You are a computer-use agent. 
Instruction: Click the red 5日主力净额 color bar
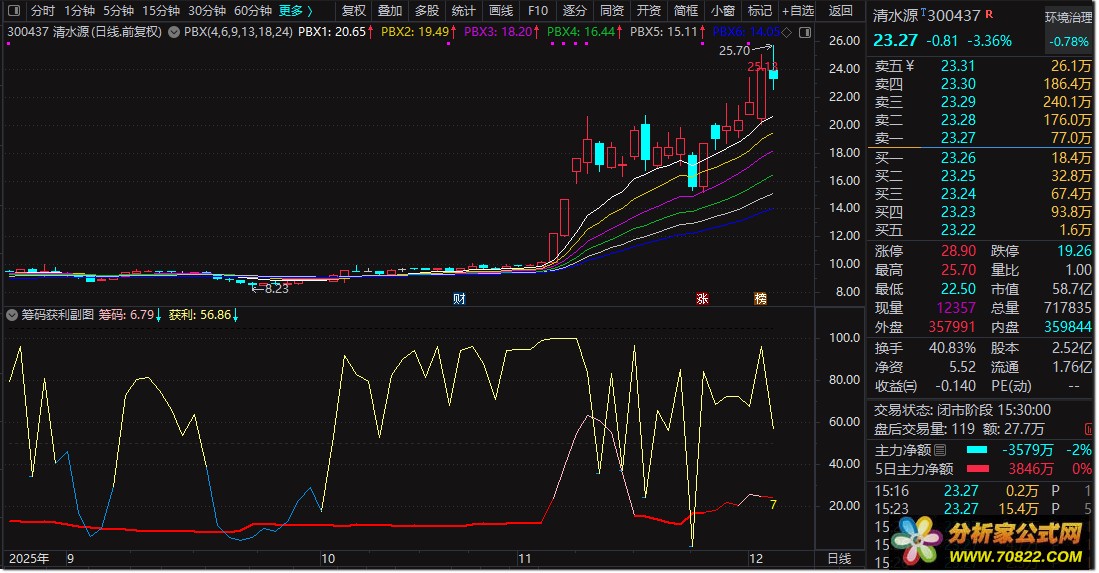pos(978,469)
